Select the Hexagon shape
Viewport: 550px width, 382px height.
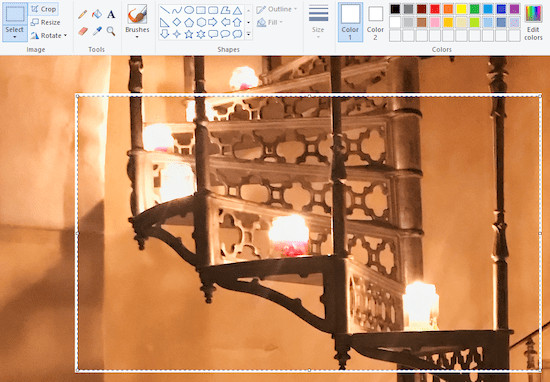(x=201, y=22)
